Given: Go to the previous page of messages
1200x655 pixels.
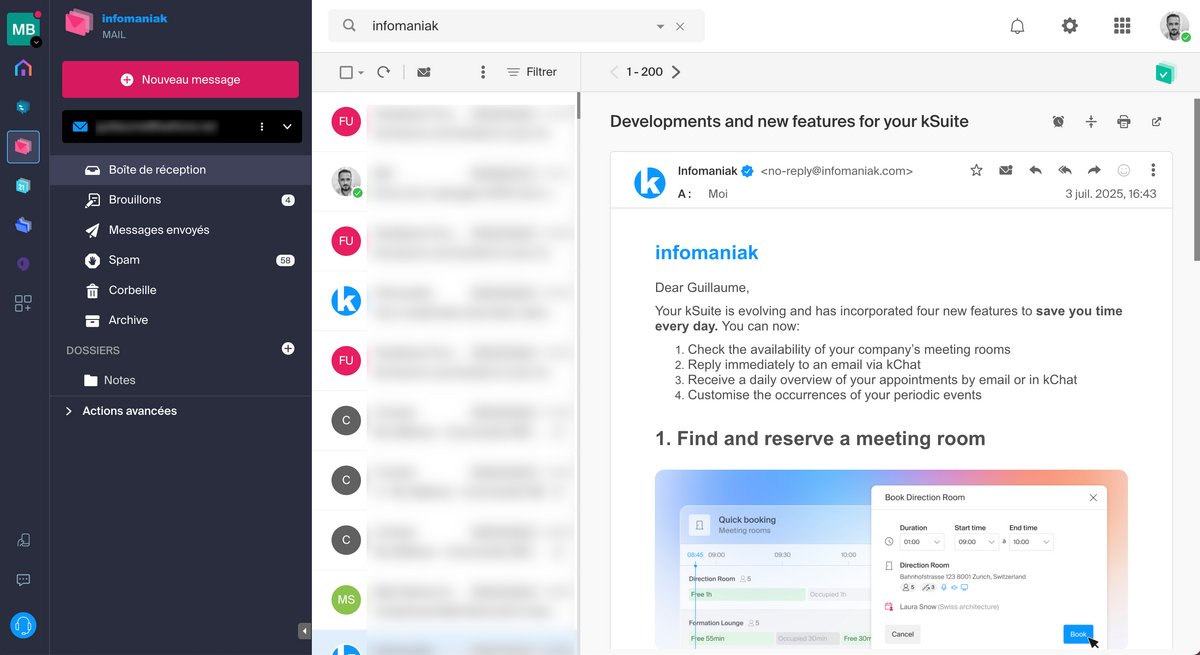Looking at the screenshot, I should (x=615, y=72).
